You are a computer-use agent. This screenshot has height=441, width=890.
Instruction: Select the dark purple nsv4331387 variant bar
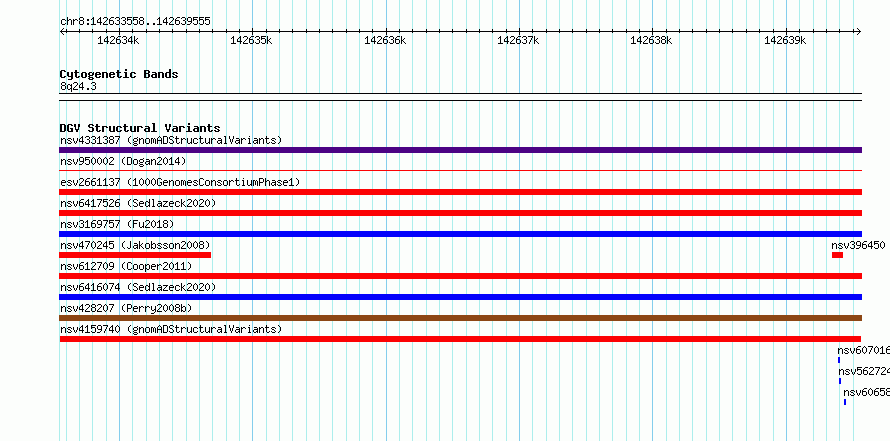460,150
